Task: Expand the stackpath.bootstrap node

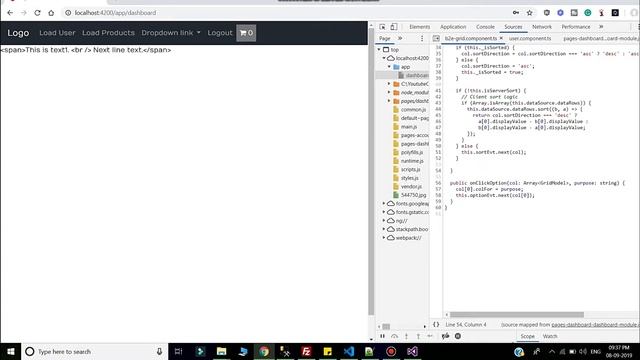Action: (x=384, y=229)
